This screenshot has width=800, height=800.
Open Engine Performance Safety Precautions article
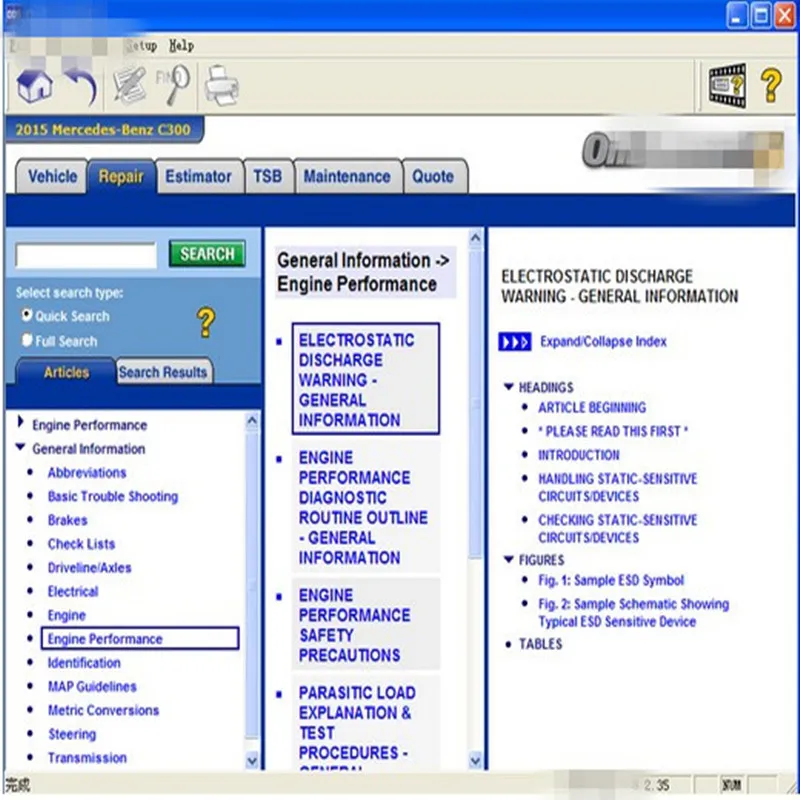pyautogui.click(x=365, y=624)
